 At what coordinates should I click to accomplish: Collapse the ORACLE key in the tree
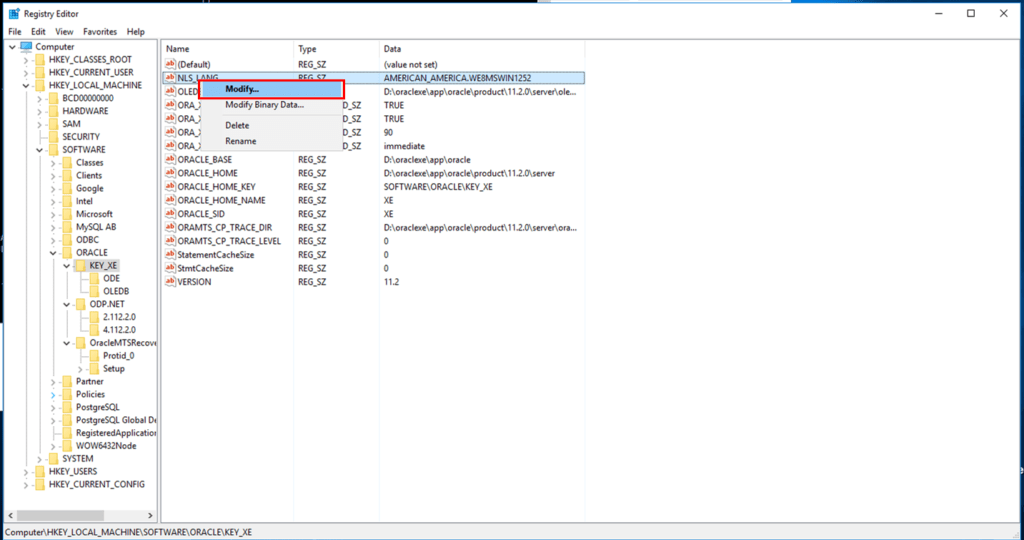coord(52,253)
